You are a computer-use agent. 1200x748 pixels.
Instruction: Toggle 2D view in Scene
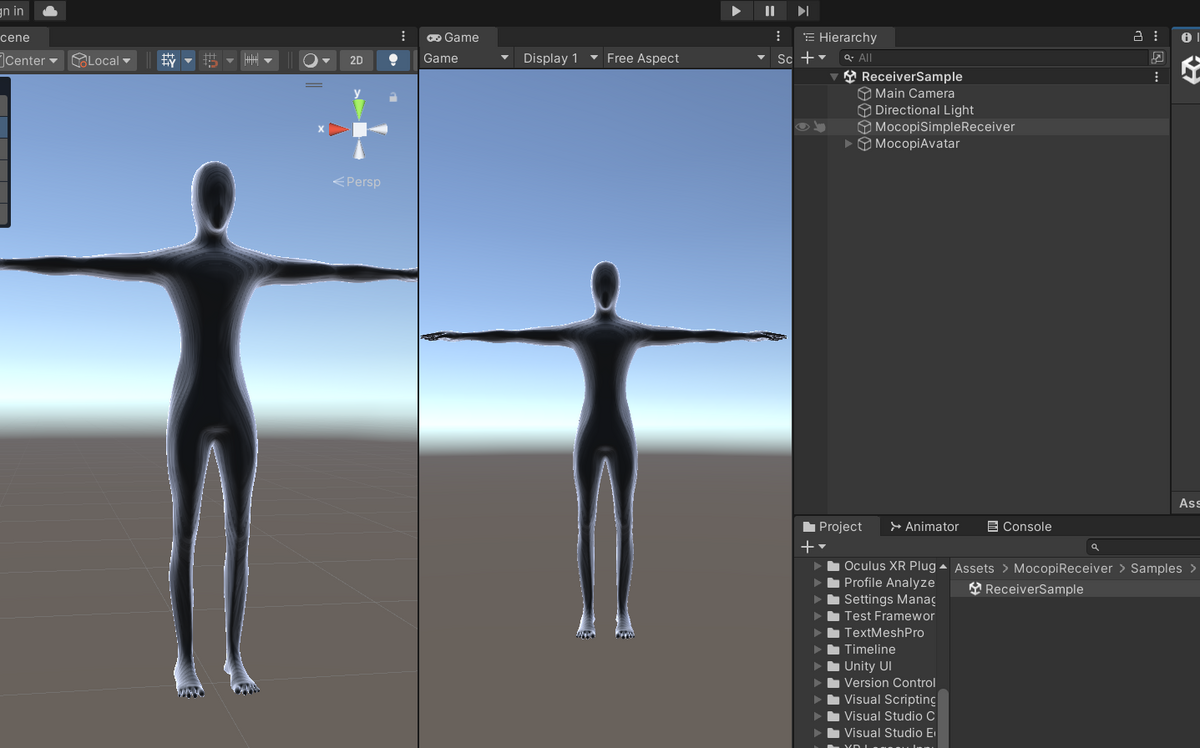coord(356,60)
